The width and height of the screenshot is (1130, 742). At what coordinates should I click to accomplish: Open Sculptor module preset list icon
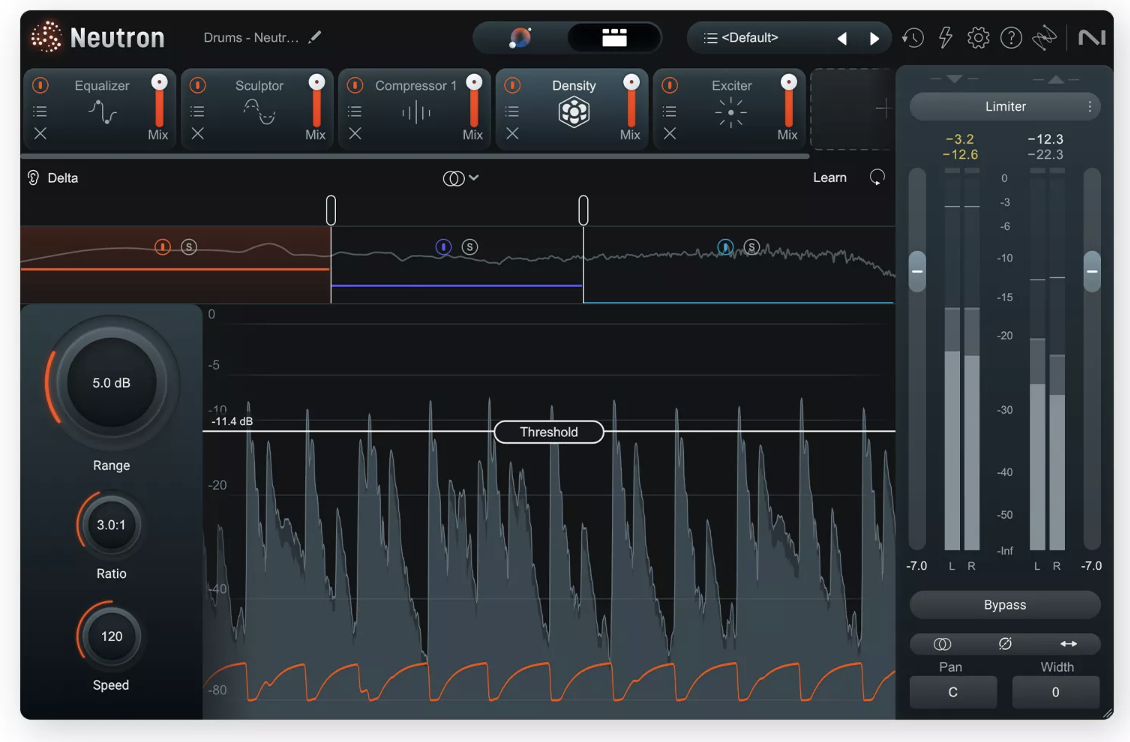pos(197,111)
